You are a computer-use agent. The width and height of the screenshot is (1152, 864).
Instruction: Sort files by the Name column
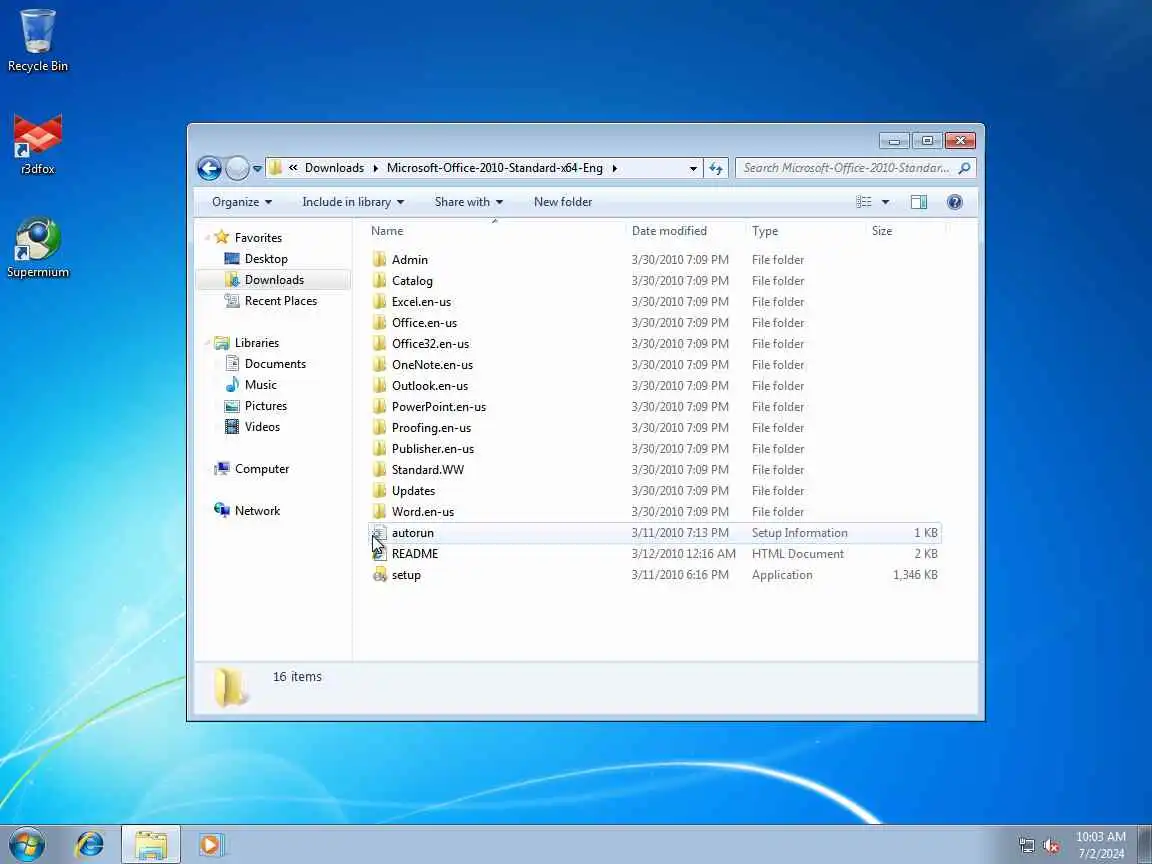[496, 231]
